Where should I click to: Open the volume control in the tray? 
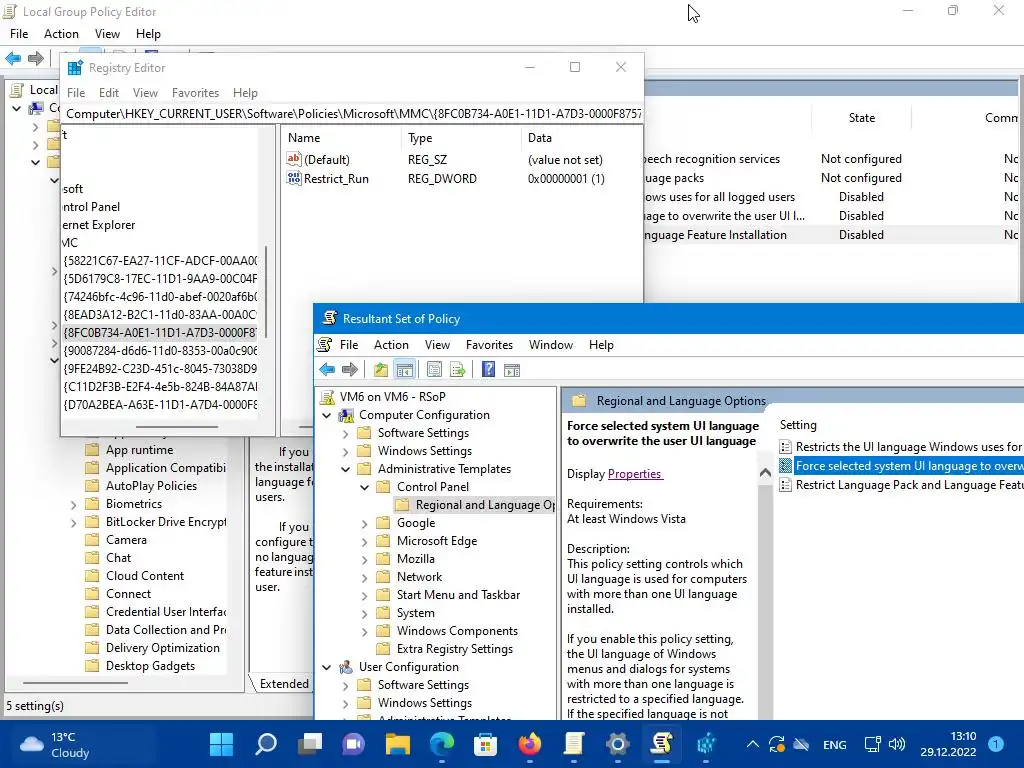click(897, 744)
